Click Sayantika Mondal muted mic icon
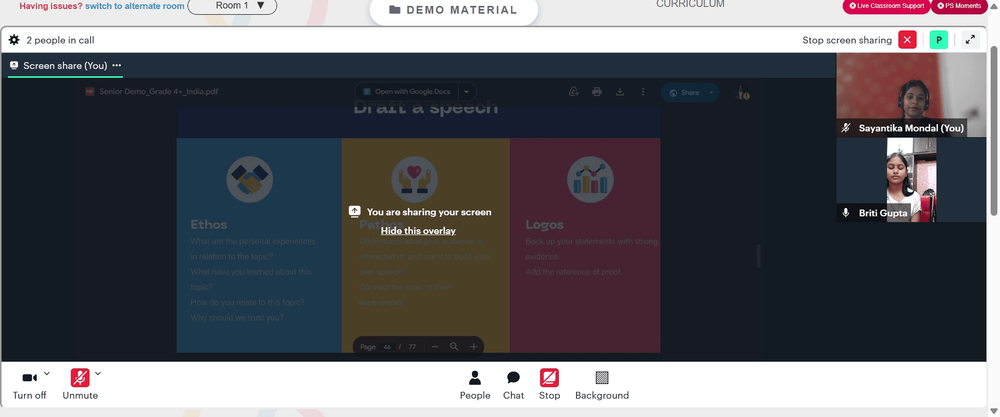Image resolution: width=1000 pixels, height=417 pixels. (x=846, y=128)
